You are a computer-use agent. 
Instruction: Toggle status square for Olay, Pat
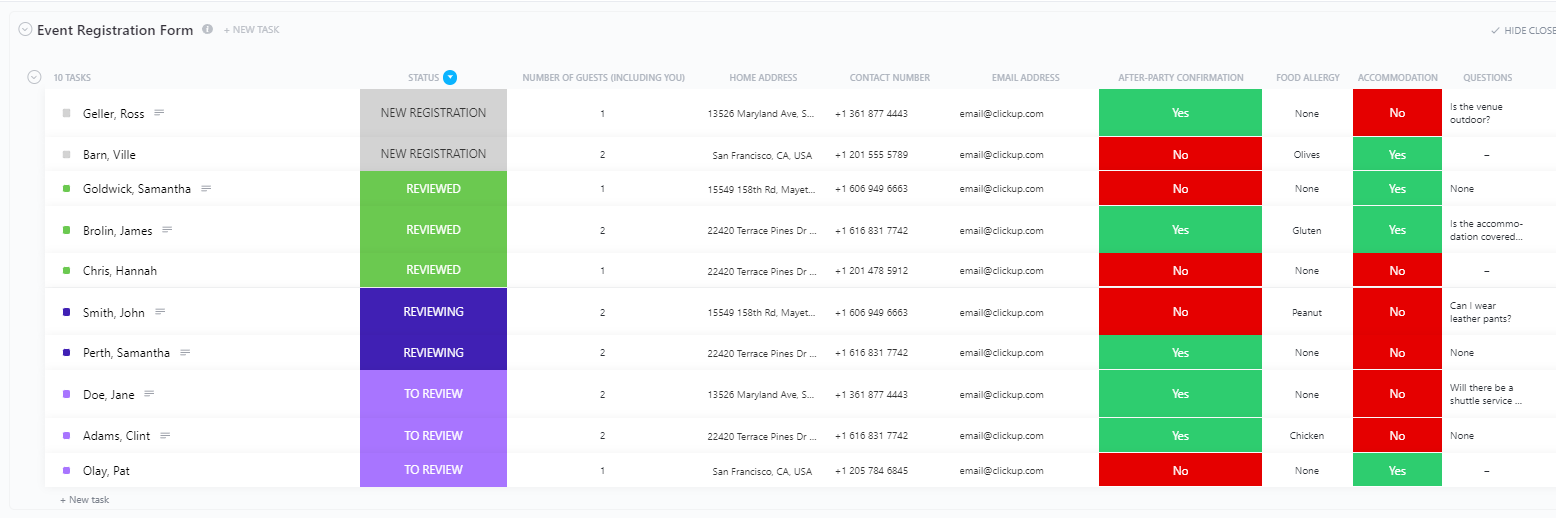(66, 471)
